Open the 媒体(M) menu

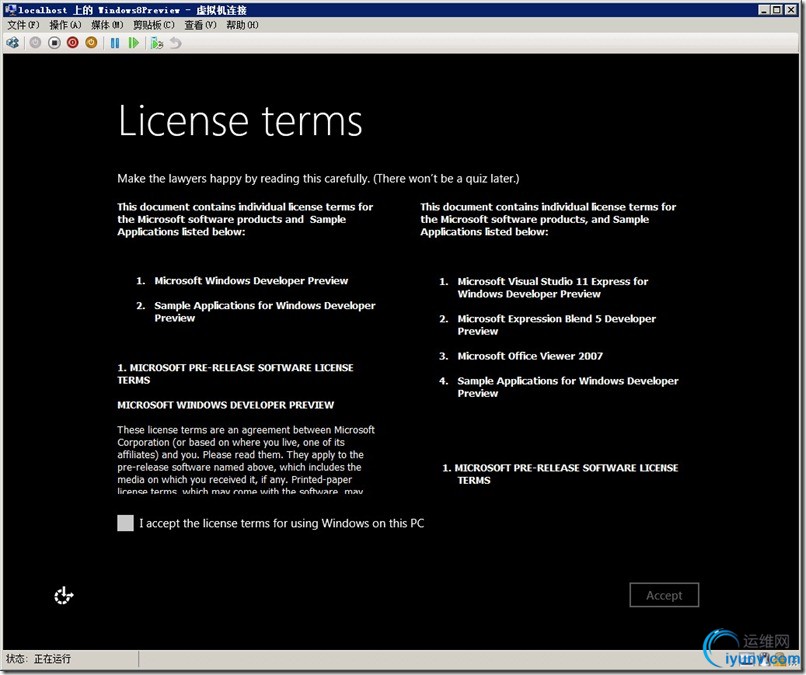pyautogui.click(x=107, y=25)
